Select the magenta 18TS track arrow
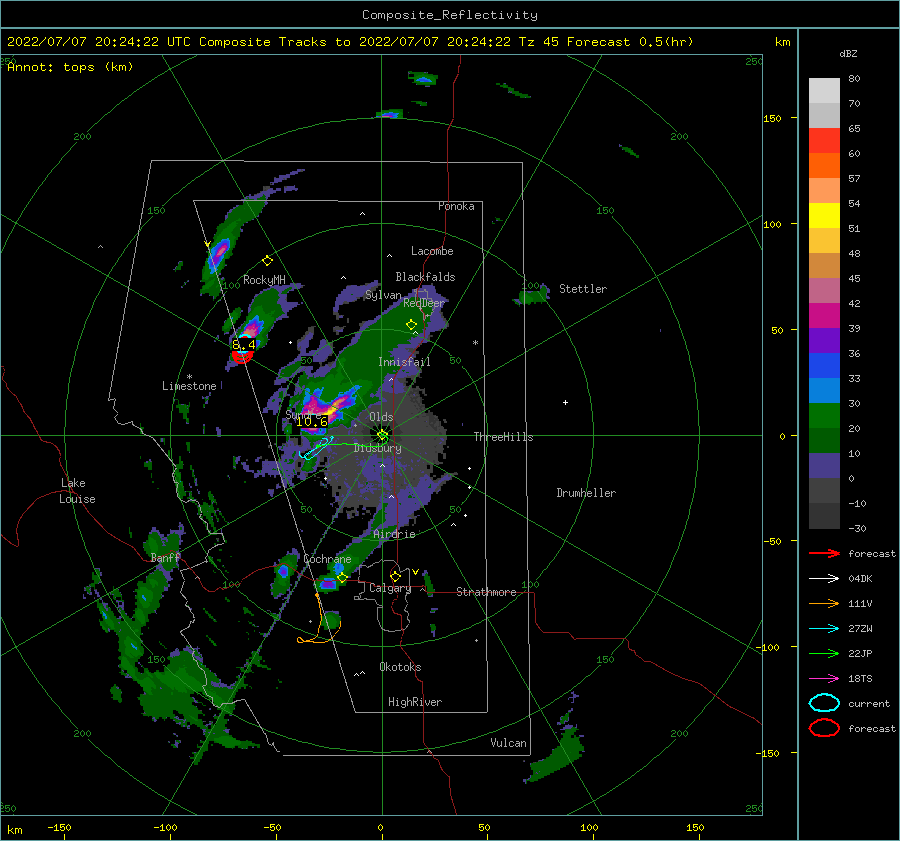 click(x=824, y=679)
